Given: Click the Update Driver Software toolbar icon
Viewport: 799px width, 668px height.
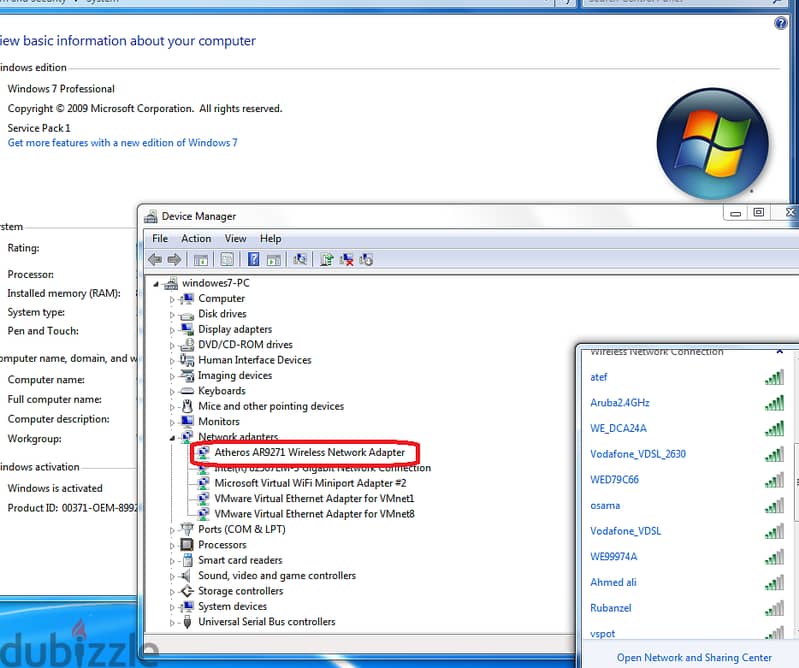Looking at the screenshot, I should coord(327,259).
